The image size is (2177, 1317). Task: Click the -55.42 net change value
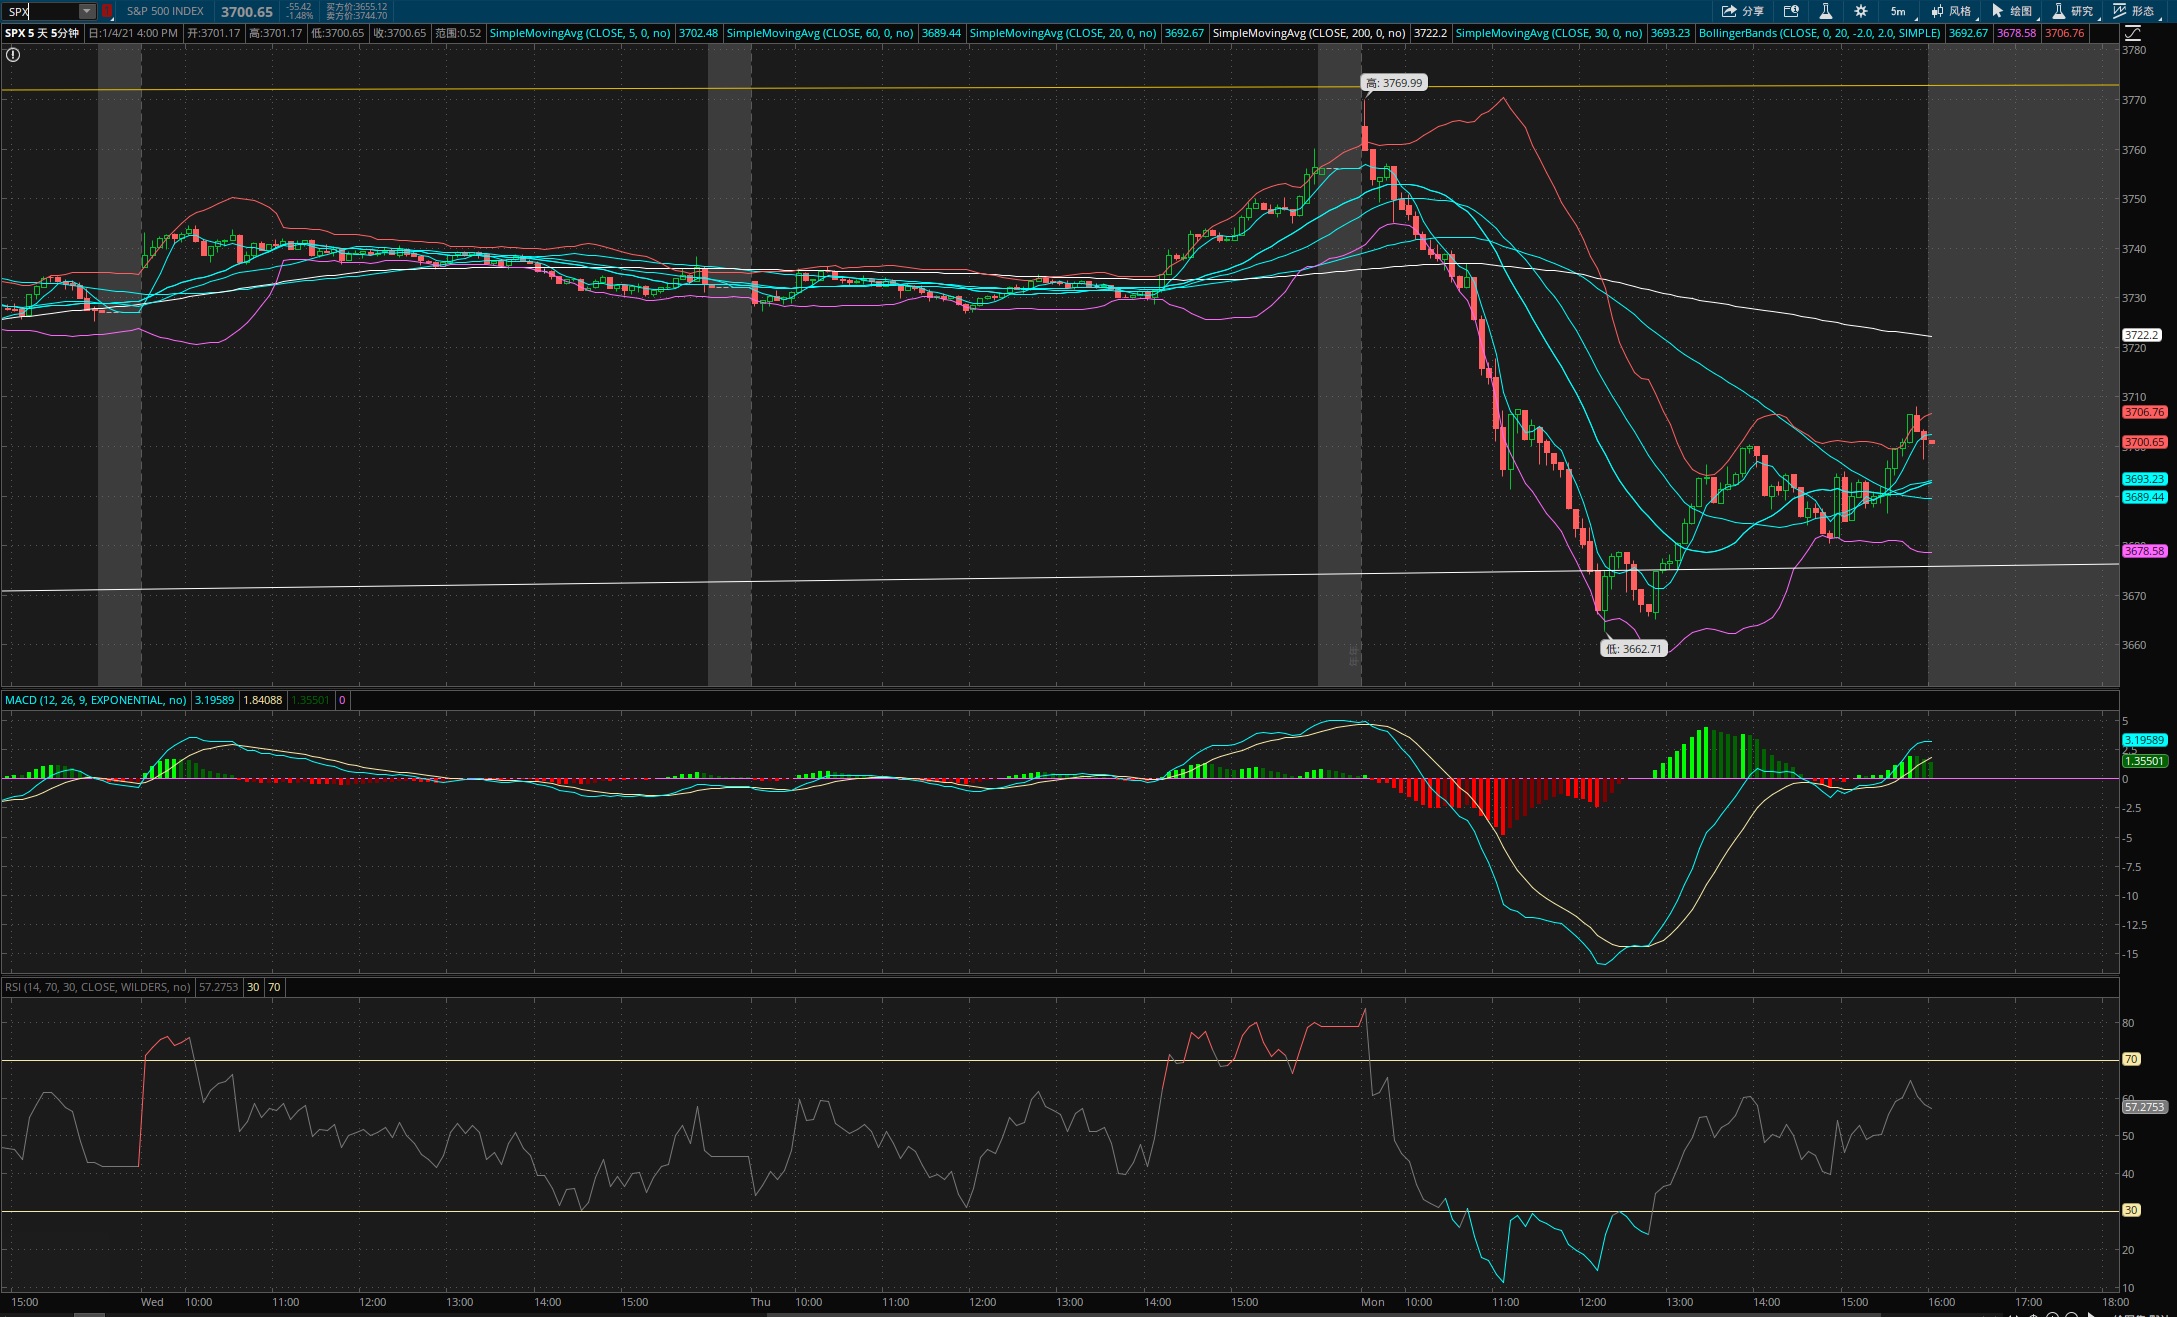(x=299, y=7)
